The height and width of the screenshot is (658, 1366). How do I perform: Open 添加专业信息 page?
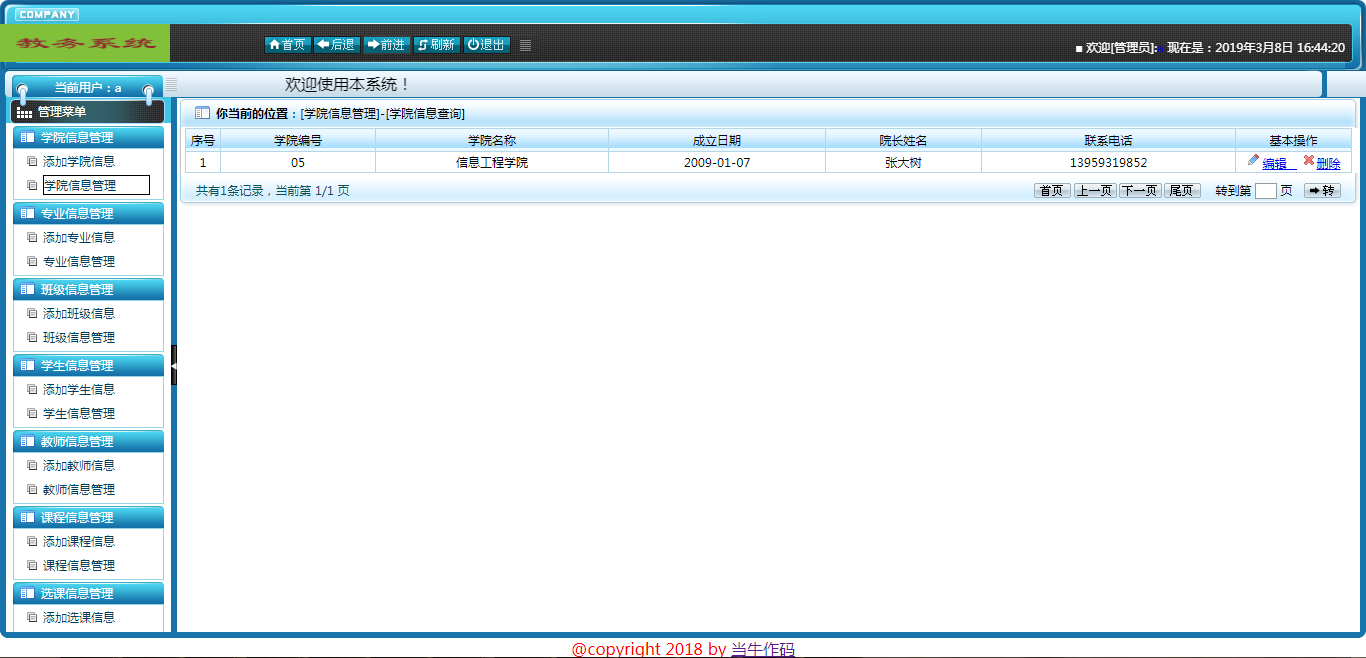coord(79,237)
